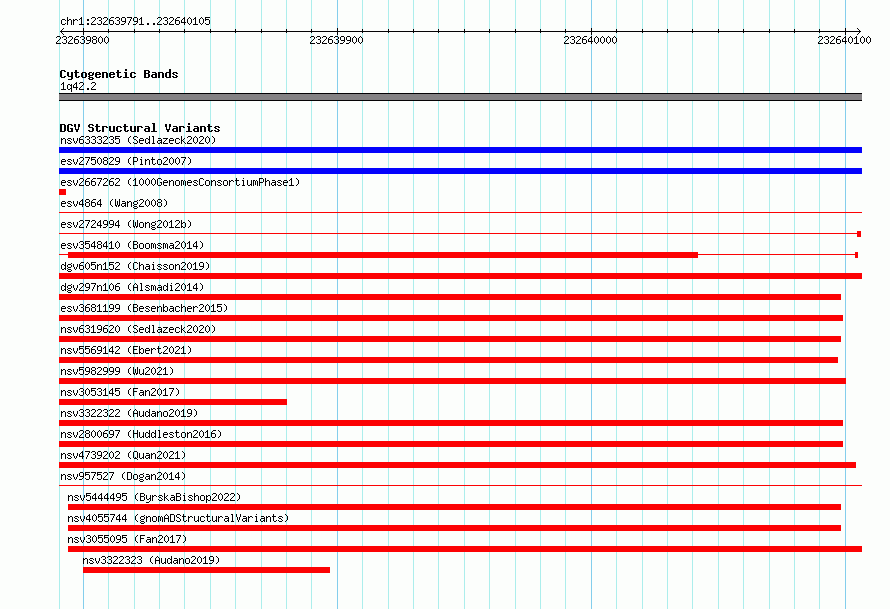The image size is (890, 609).
Task: Click nsv4055744 (gnomADStructuralVariants) label
Action: point(178,518)
